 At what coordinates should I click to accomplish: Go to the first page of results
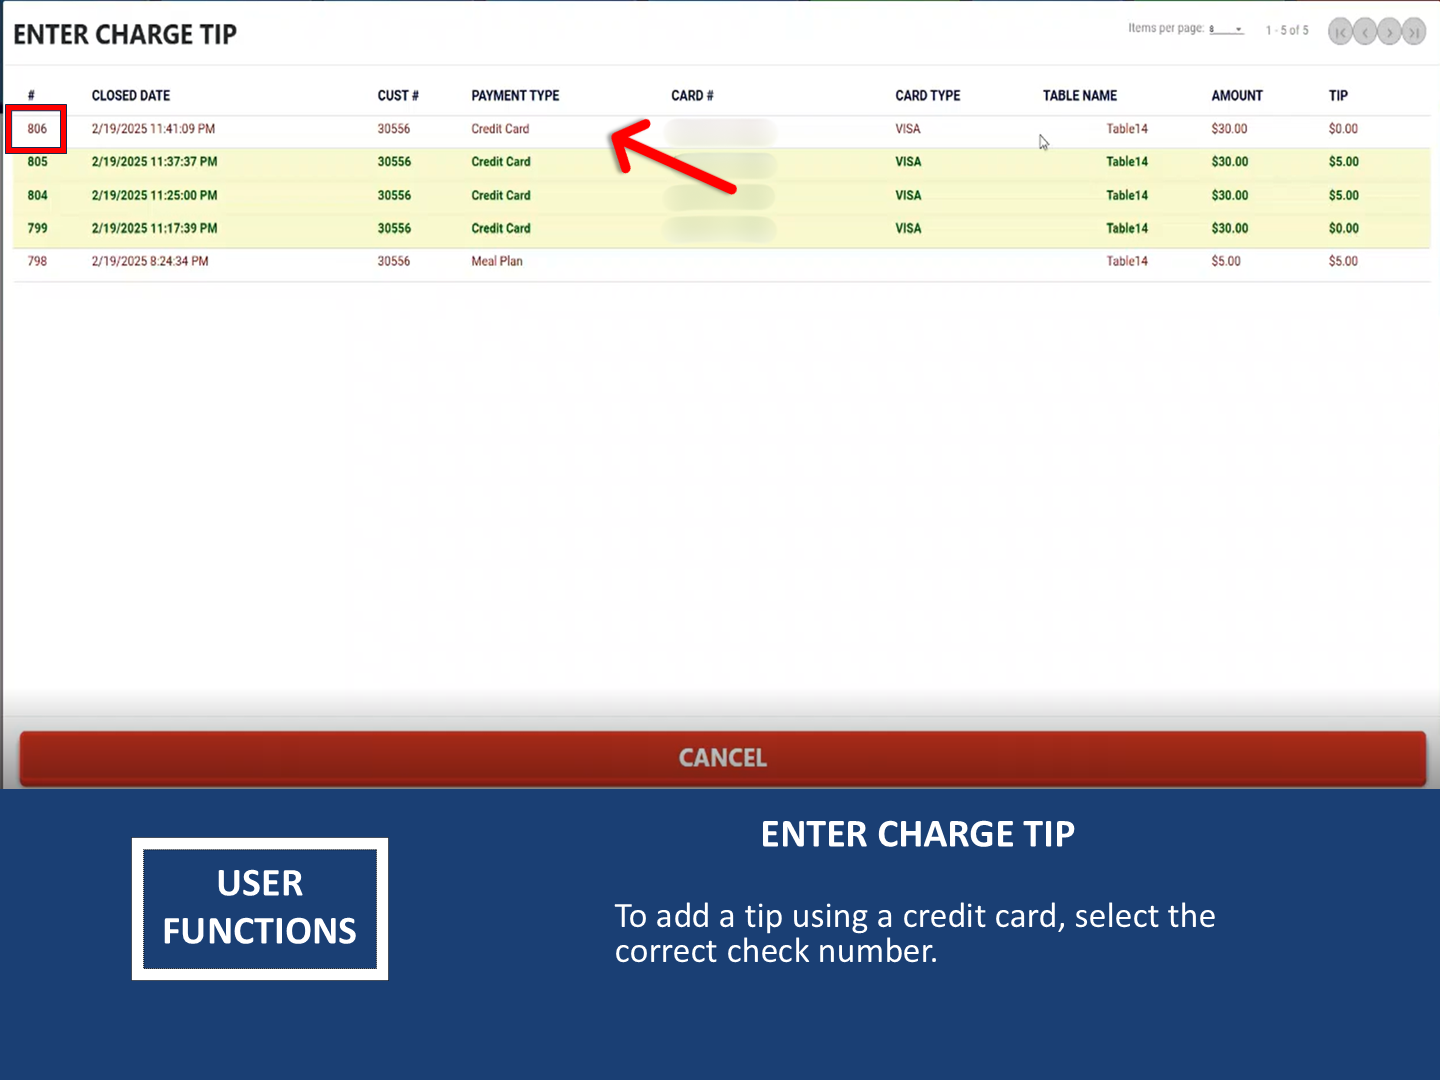point(1340,33)
